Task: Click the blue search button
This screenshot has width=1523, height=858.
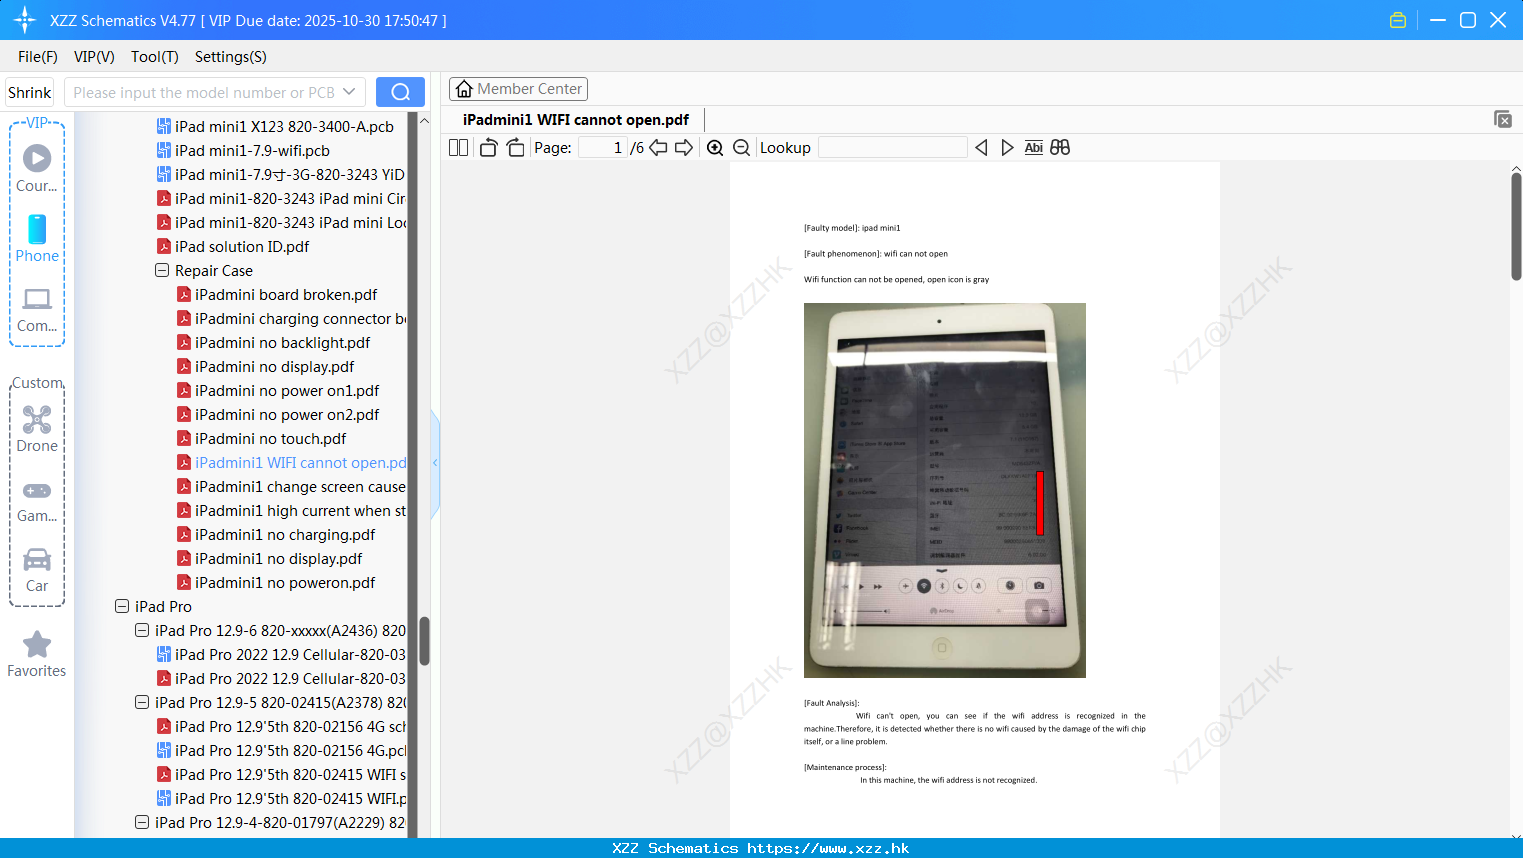Action: pyautogui.click(x=400, y=92)
